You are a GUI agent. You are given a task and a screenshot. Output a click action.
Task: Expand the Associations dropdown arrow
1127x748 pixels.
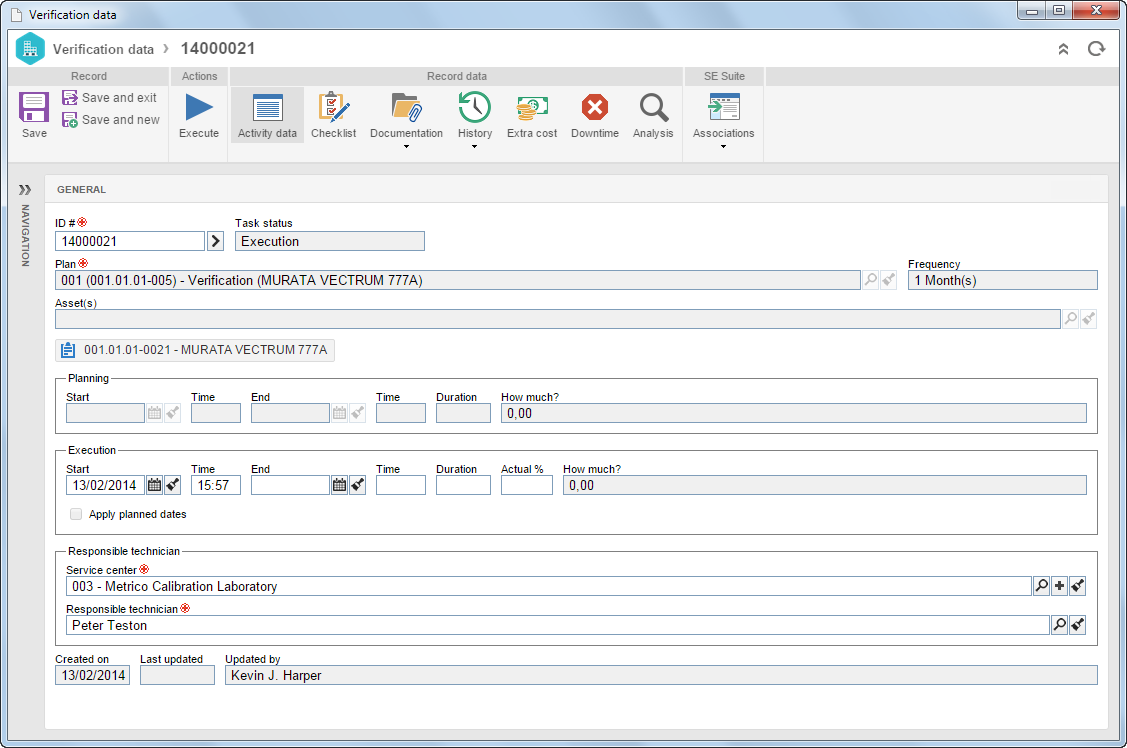724,147
